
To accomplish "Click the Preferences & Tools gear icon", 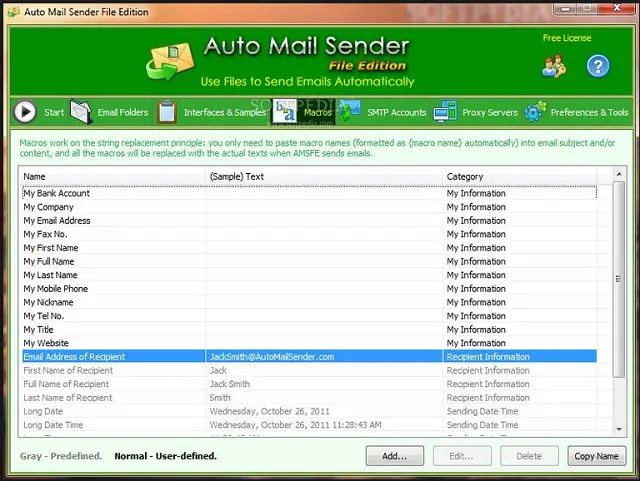I will click(x=536, y=111).
